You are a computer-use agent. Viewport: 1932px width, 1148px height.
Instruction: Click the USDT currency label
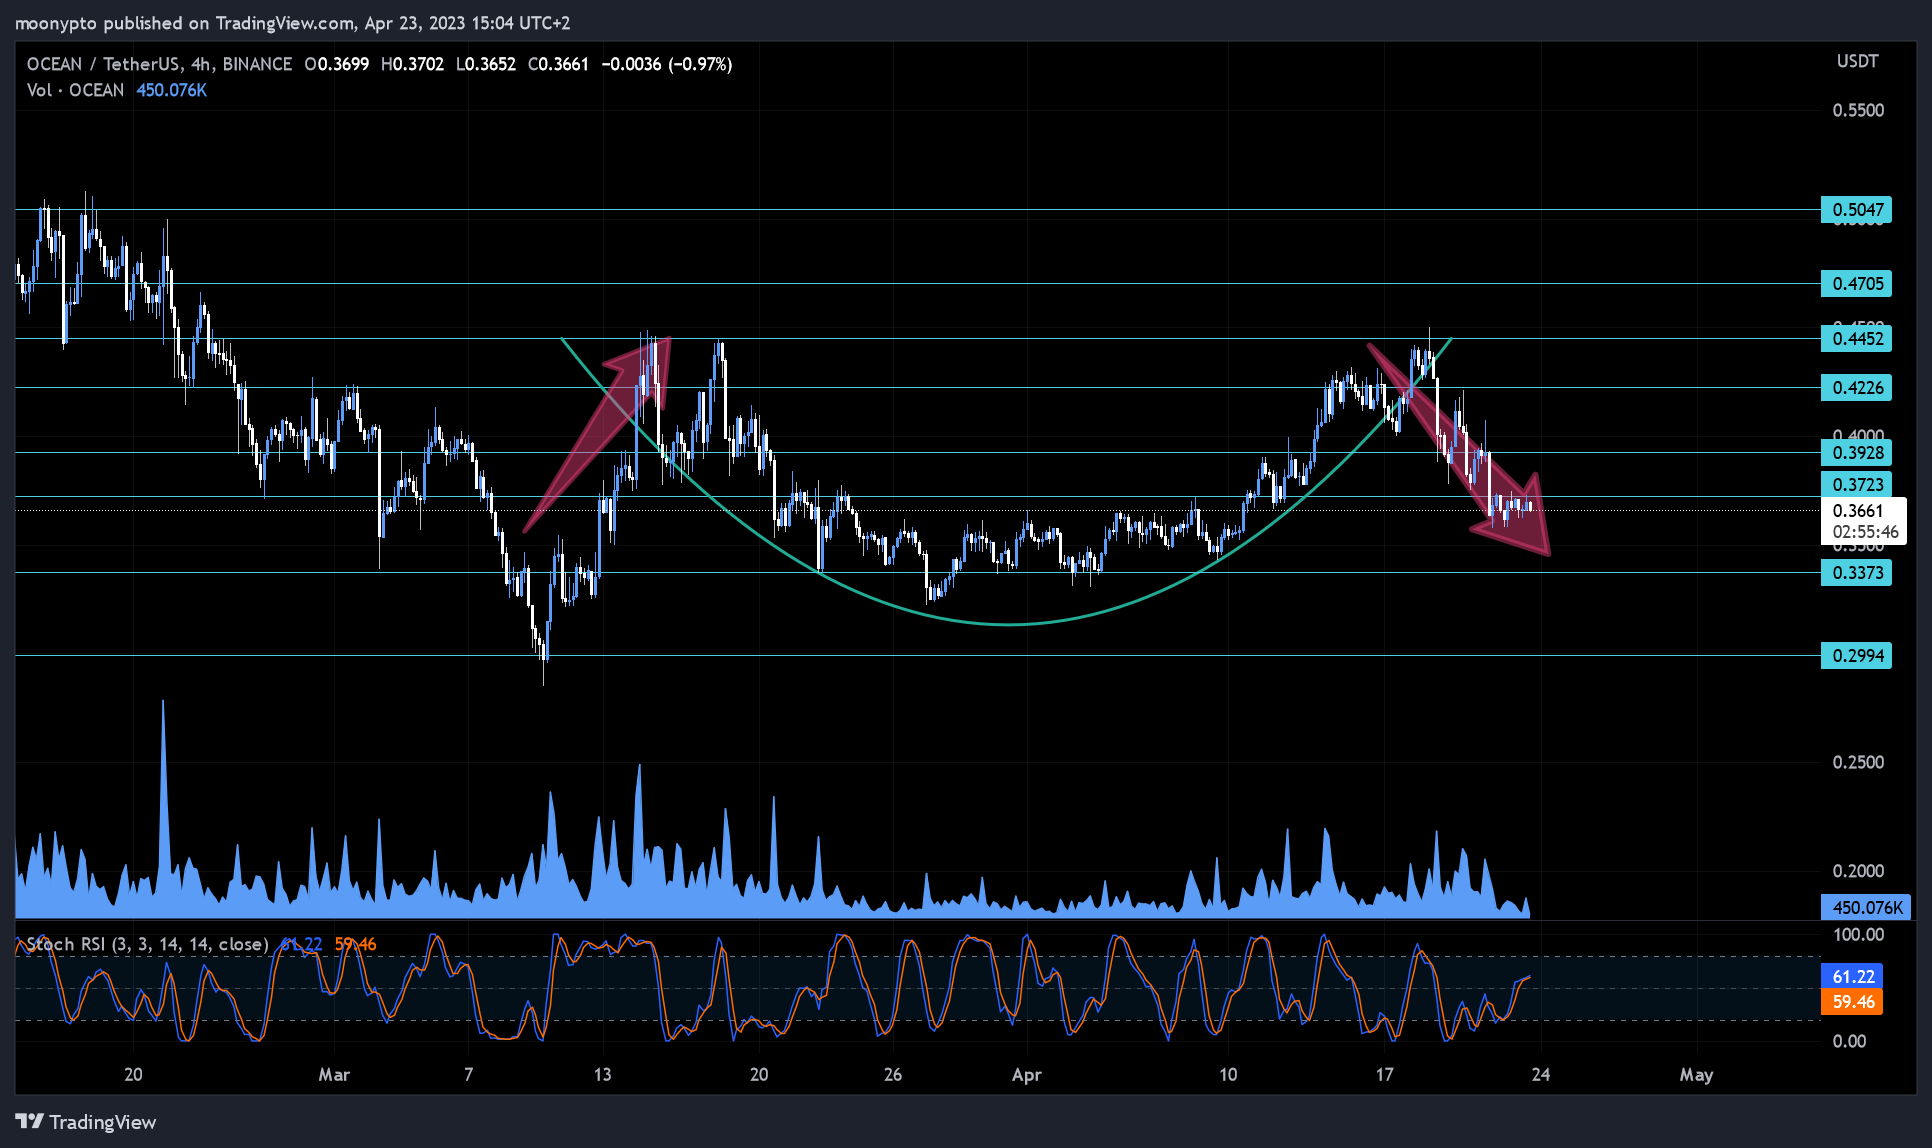[x=1857, y=62]
